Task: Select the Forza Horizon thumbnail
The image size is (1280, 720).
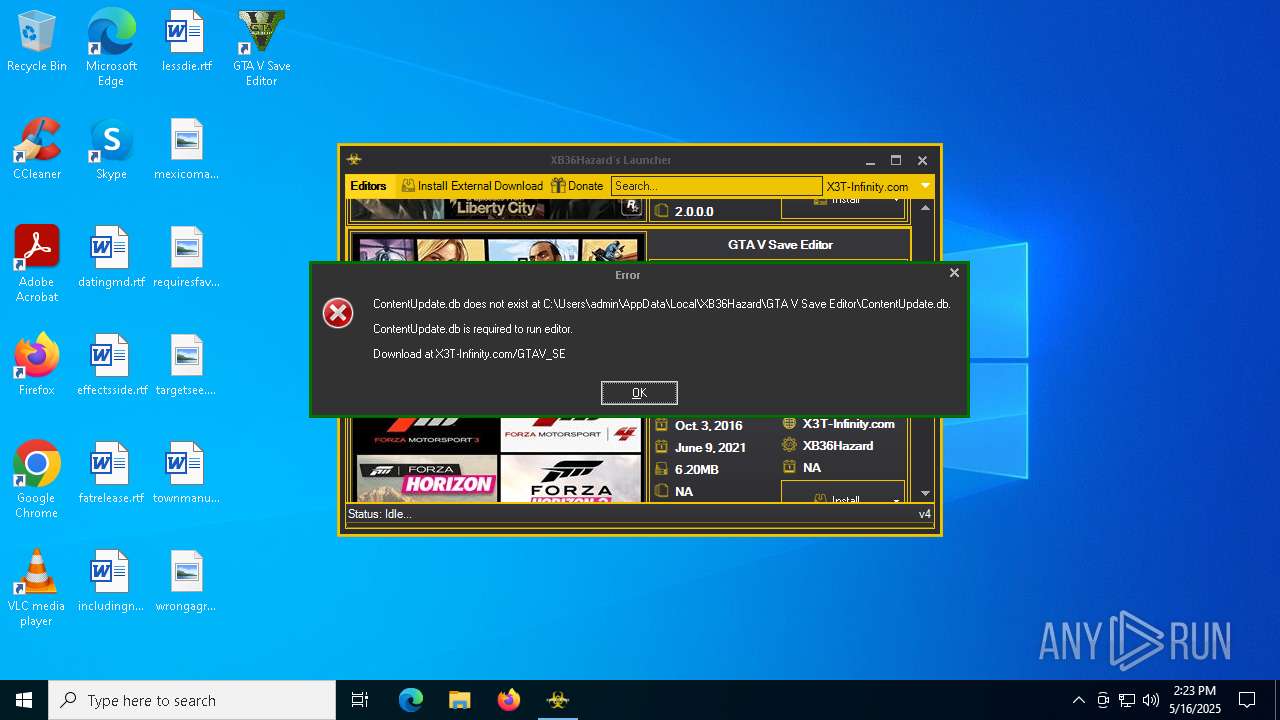Action: [427, 478]
